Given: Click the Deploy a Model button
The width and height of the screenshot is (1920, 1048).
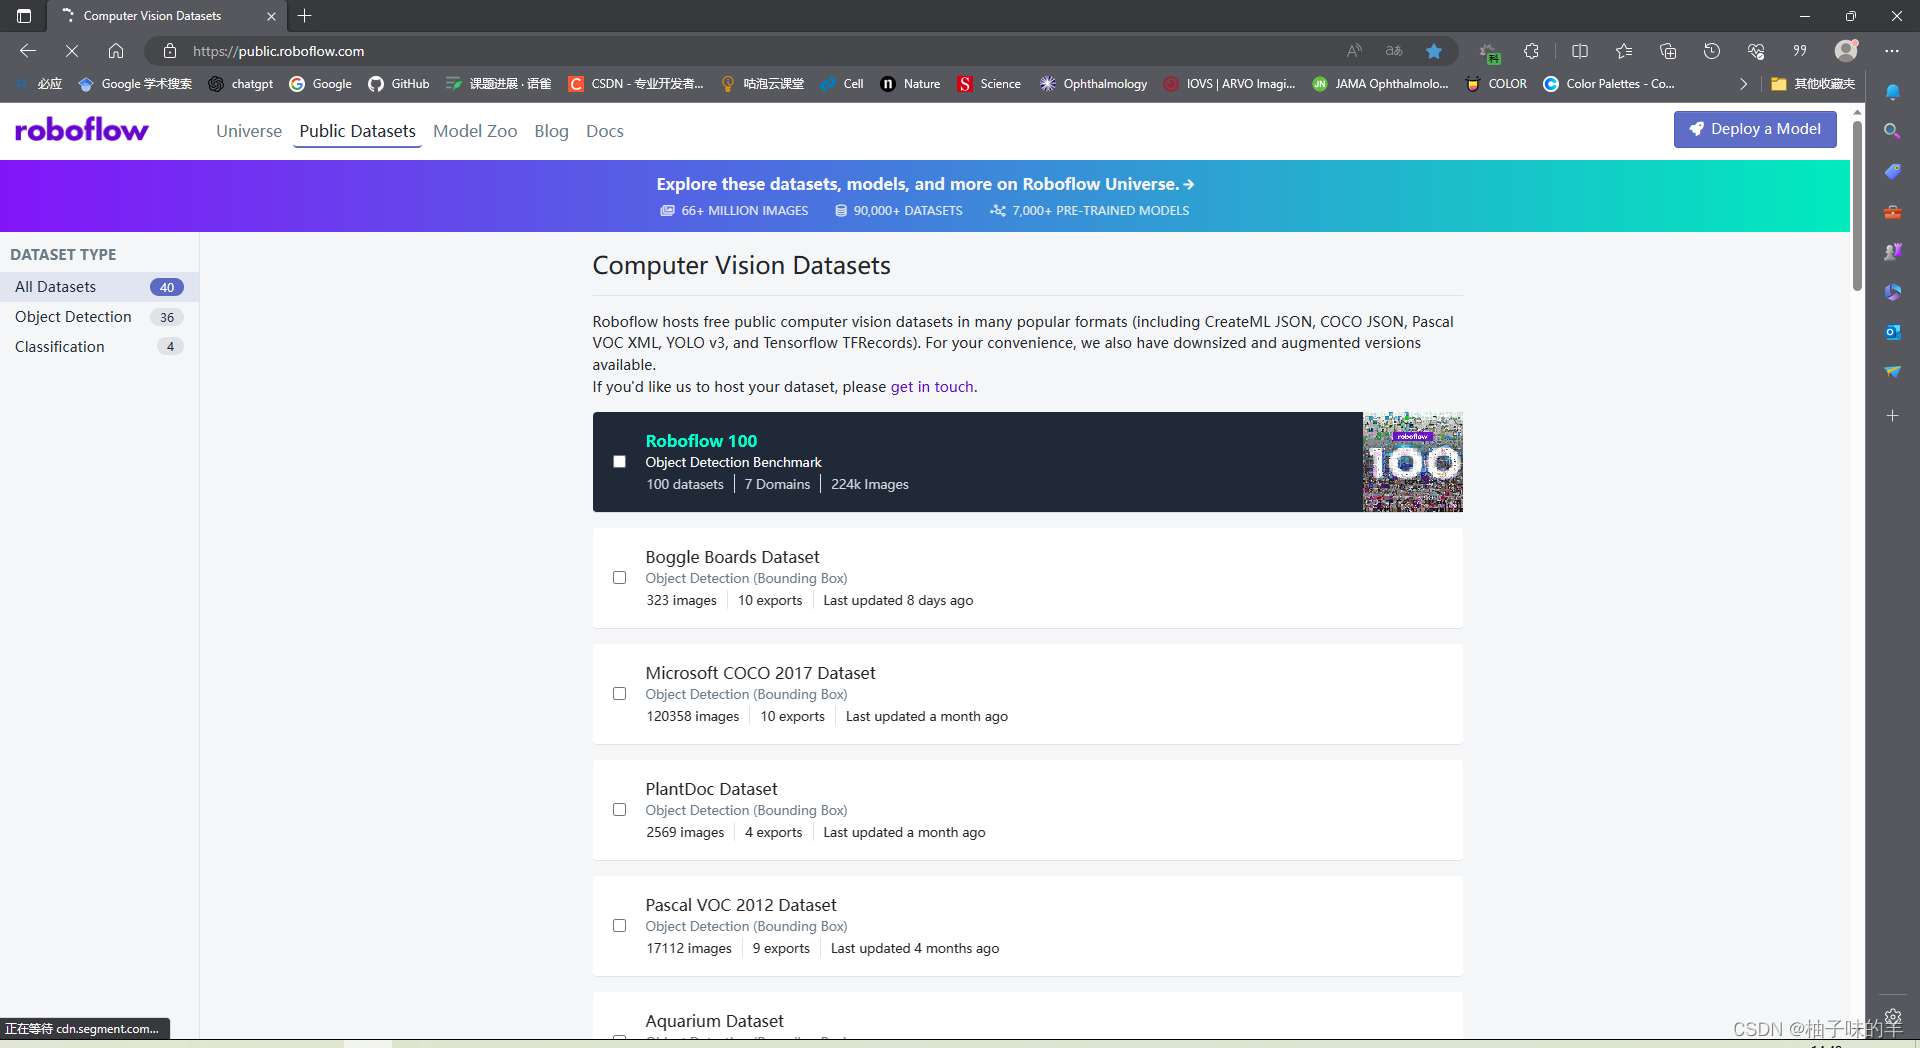Looking at the screenshot, I should 1755,129.
